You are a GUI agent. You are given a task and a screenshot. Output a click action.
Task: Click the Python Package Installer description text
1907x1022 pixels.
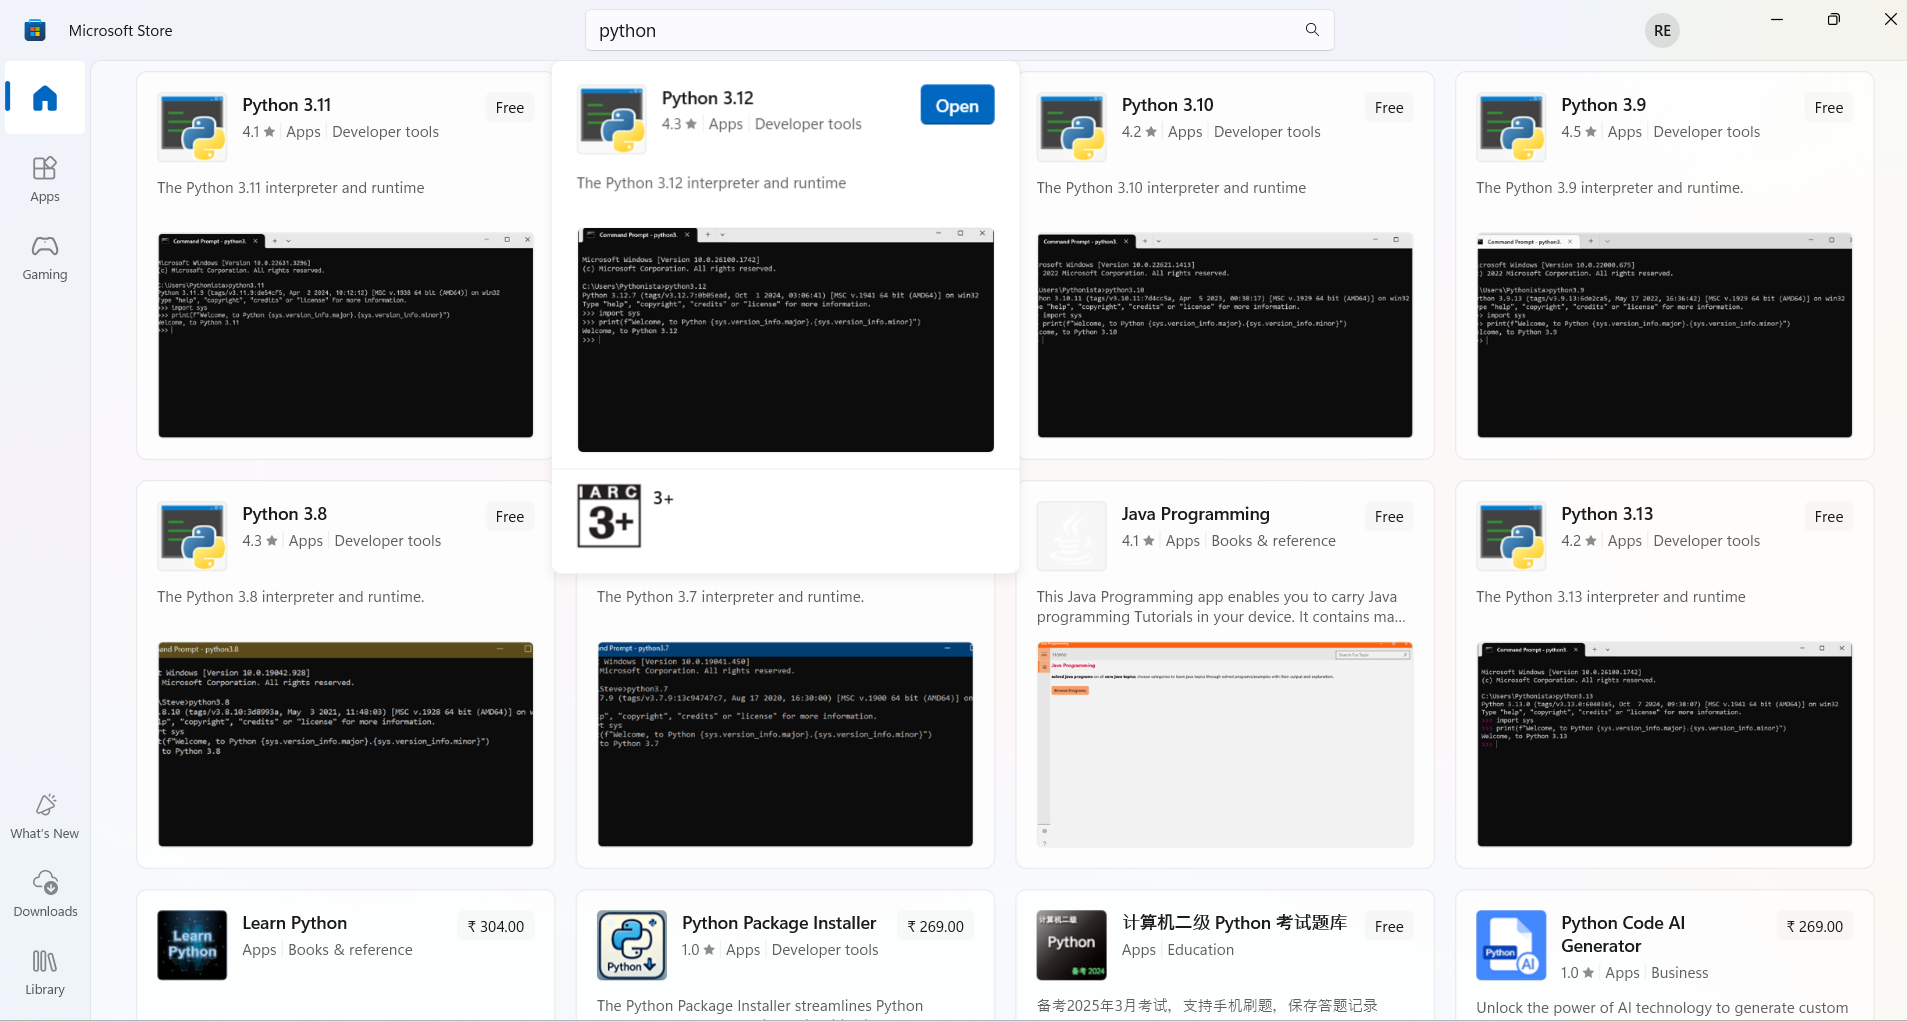(x=760, y=1006)
